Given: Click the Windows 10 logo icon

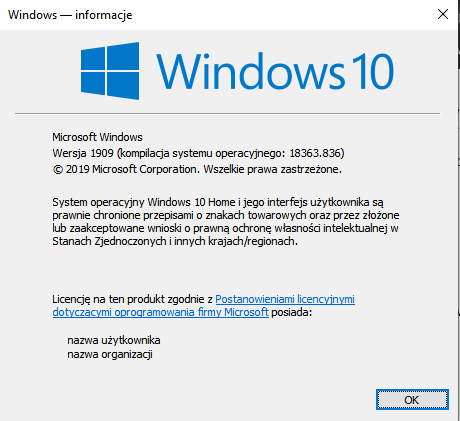Looking at the screenshot, I should [110, 71].
